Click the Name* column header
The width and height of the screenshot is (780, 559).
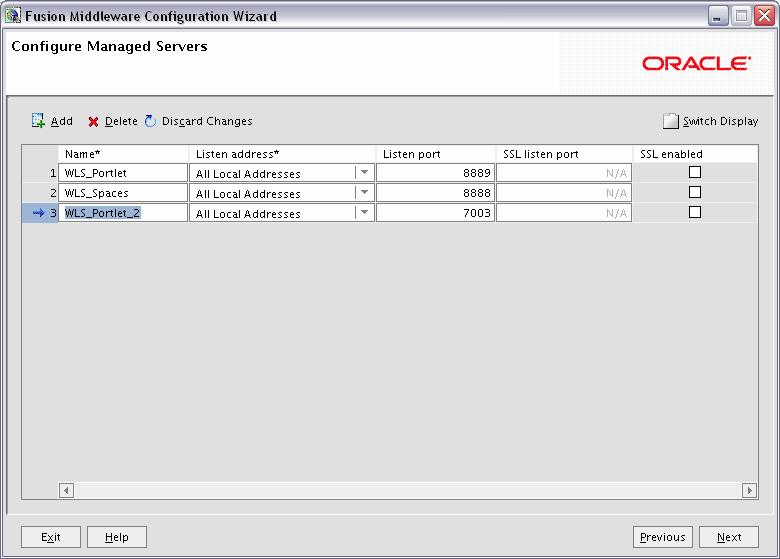coord(123,154)
